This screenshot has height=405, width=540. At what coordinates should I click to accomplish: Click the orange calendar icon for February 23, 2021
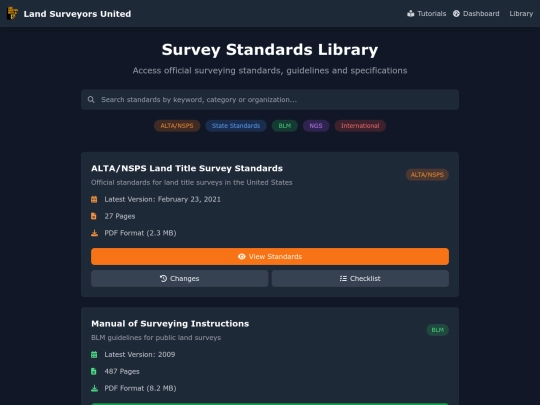click(94, 199)
